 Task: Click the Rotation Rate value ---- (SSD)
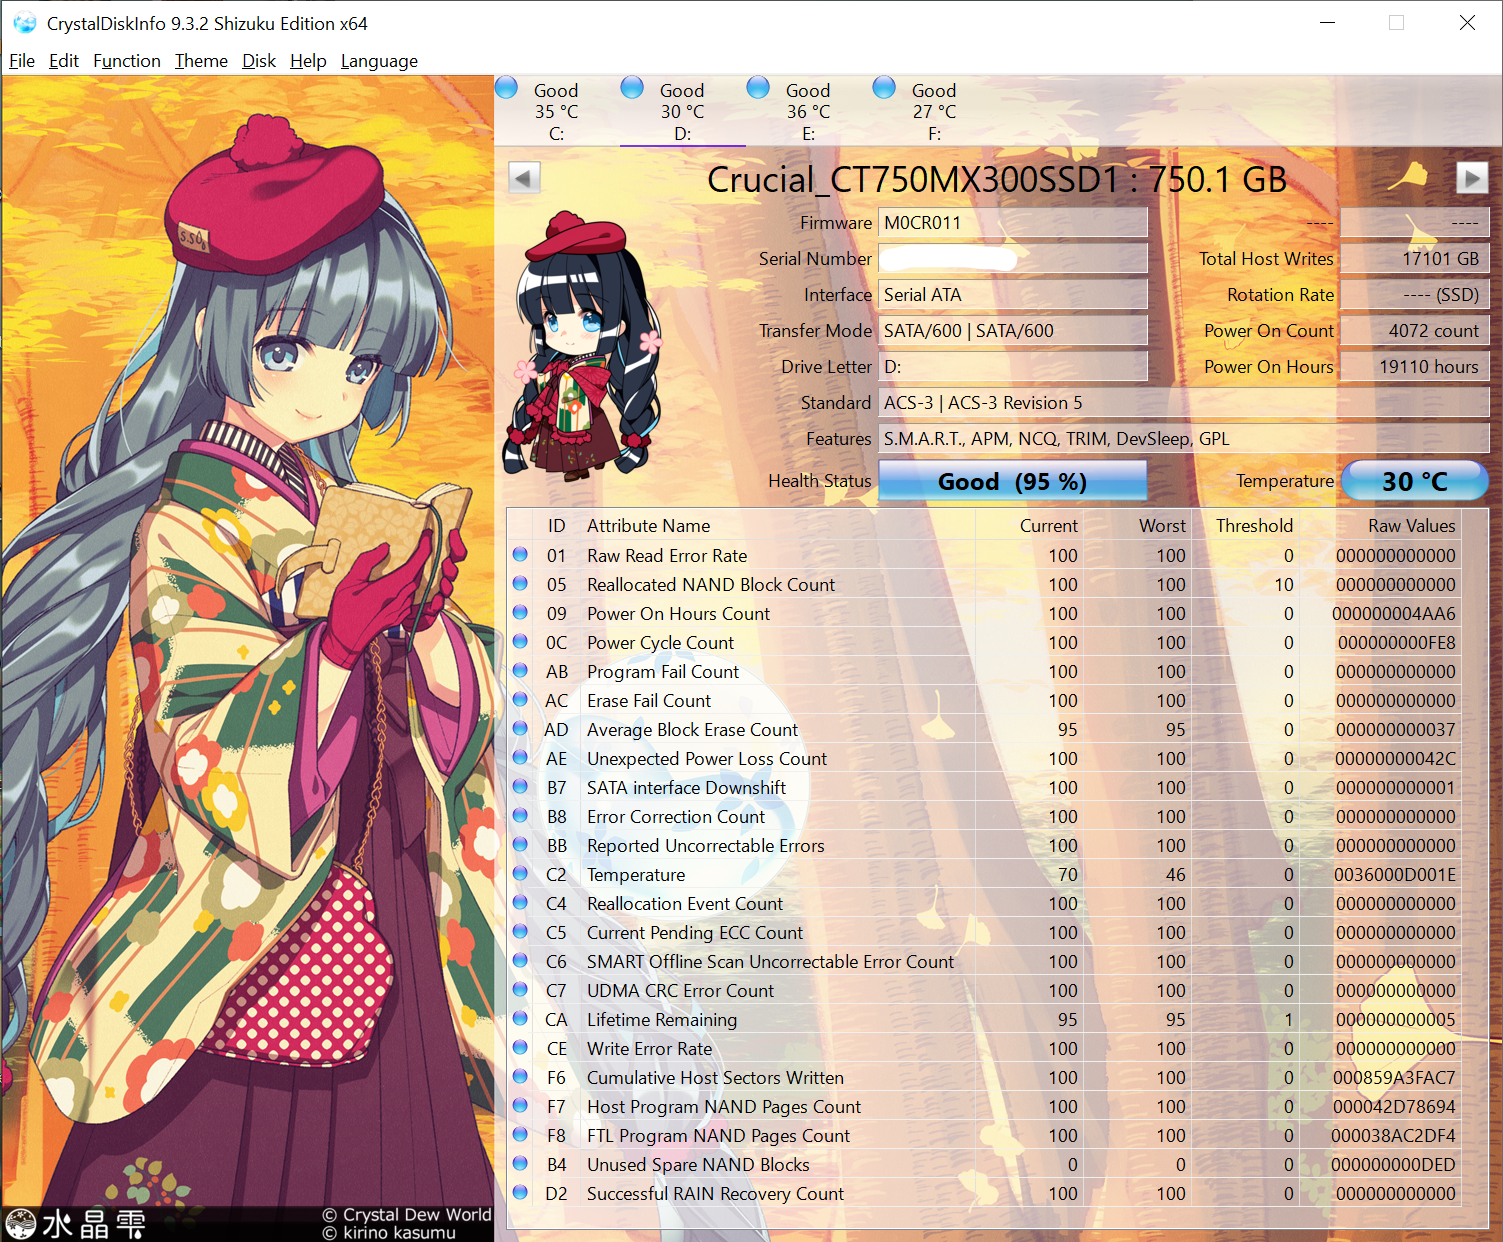point(1414,294)
